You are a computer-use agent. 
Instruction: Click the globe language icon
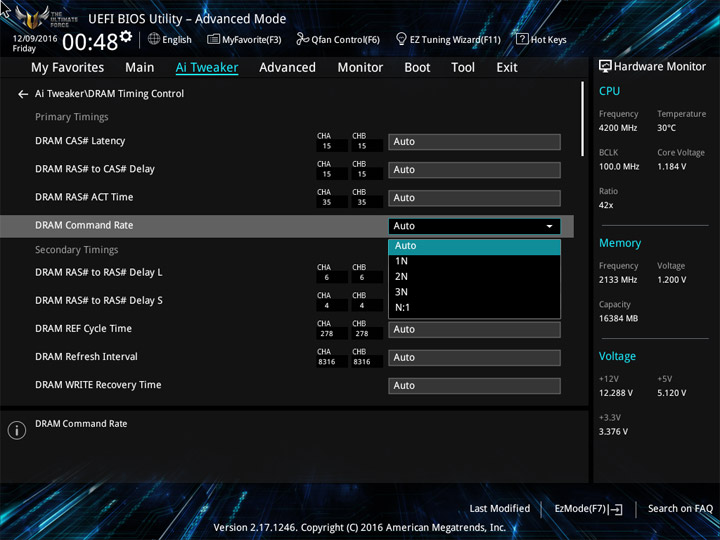point(154,39)
